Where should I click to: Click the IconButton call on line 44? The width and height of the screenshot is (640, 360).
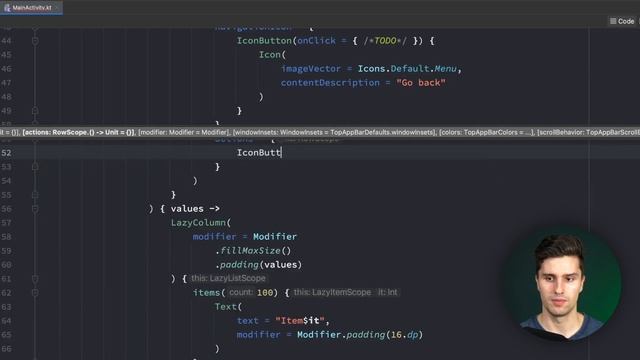point(264,41)
